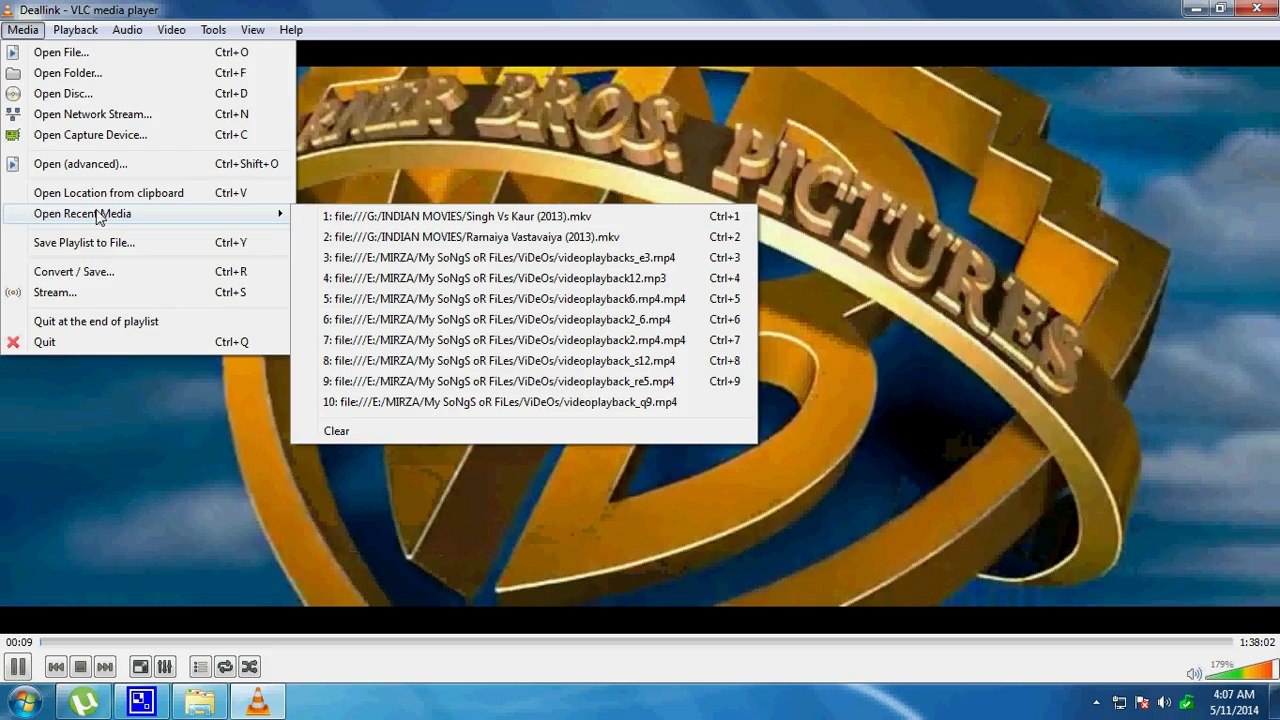
Task: Click total duration 1:38:02 label
Action: [x=1257, y=642]
